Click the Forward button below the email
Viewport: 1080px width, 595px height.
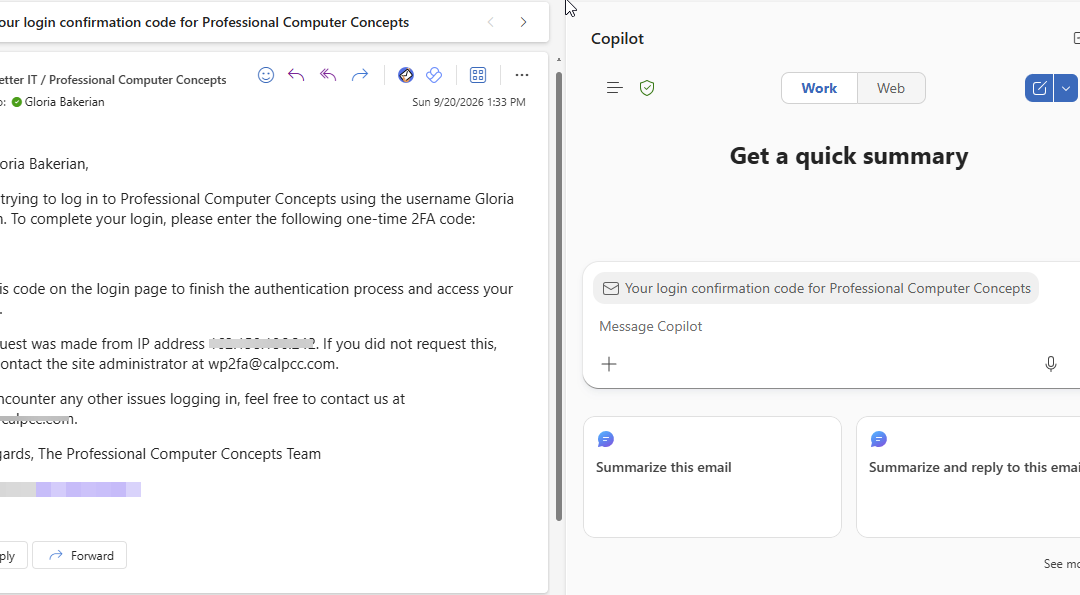[x=80, y=555]
